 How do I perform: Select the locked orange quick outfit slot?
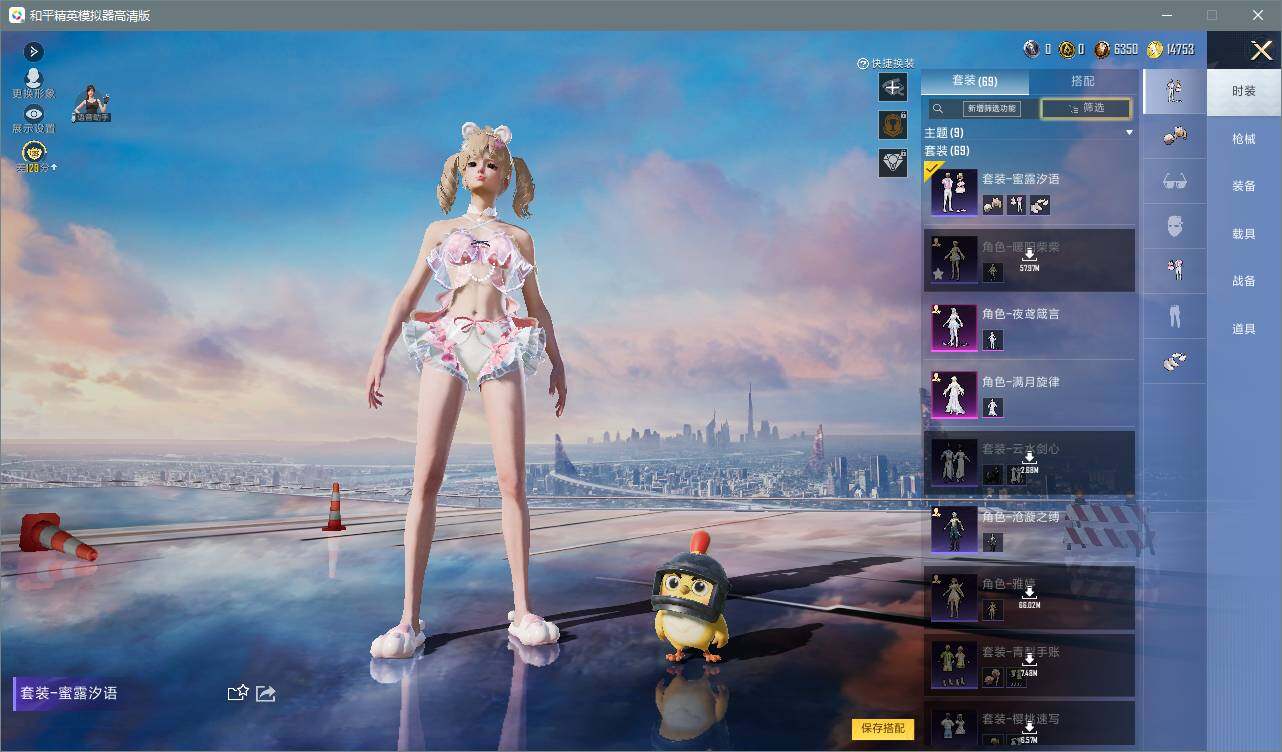pyautogui.click(x=893, y=125)
